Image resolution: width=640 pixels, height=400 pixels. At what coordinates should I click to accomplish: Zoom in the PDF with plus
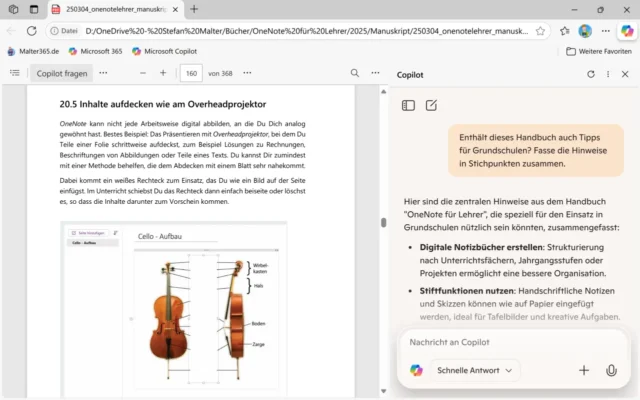[x=163, y=73]
